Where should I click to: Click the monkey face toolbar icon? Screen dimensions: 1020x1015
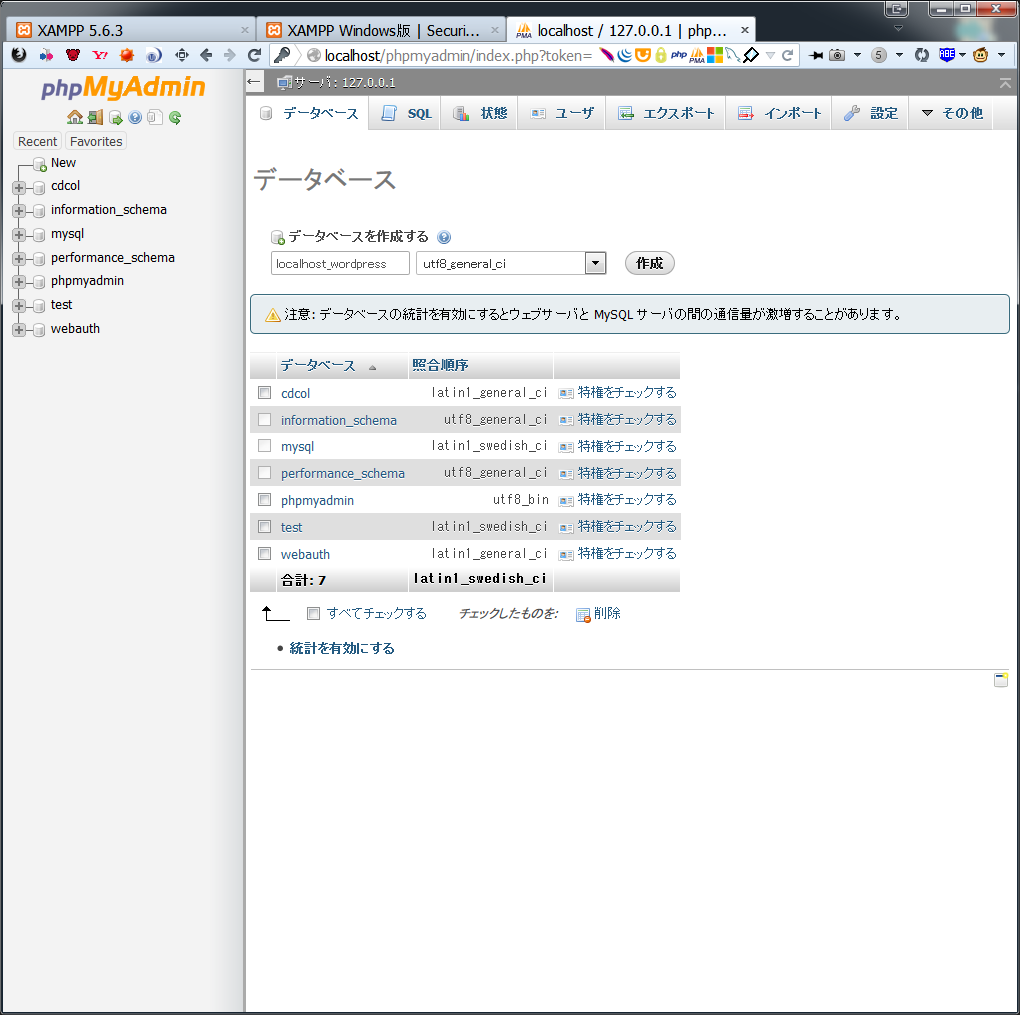point(980,55)
